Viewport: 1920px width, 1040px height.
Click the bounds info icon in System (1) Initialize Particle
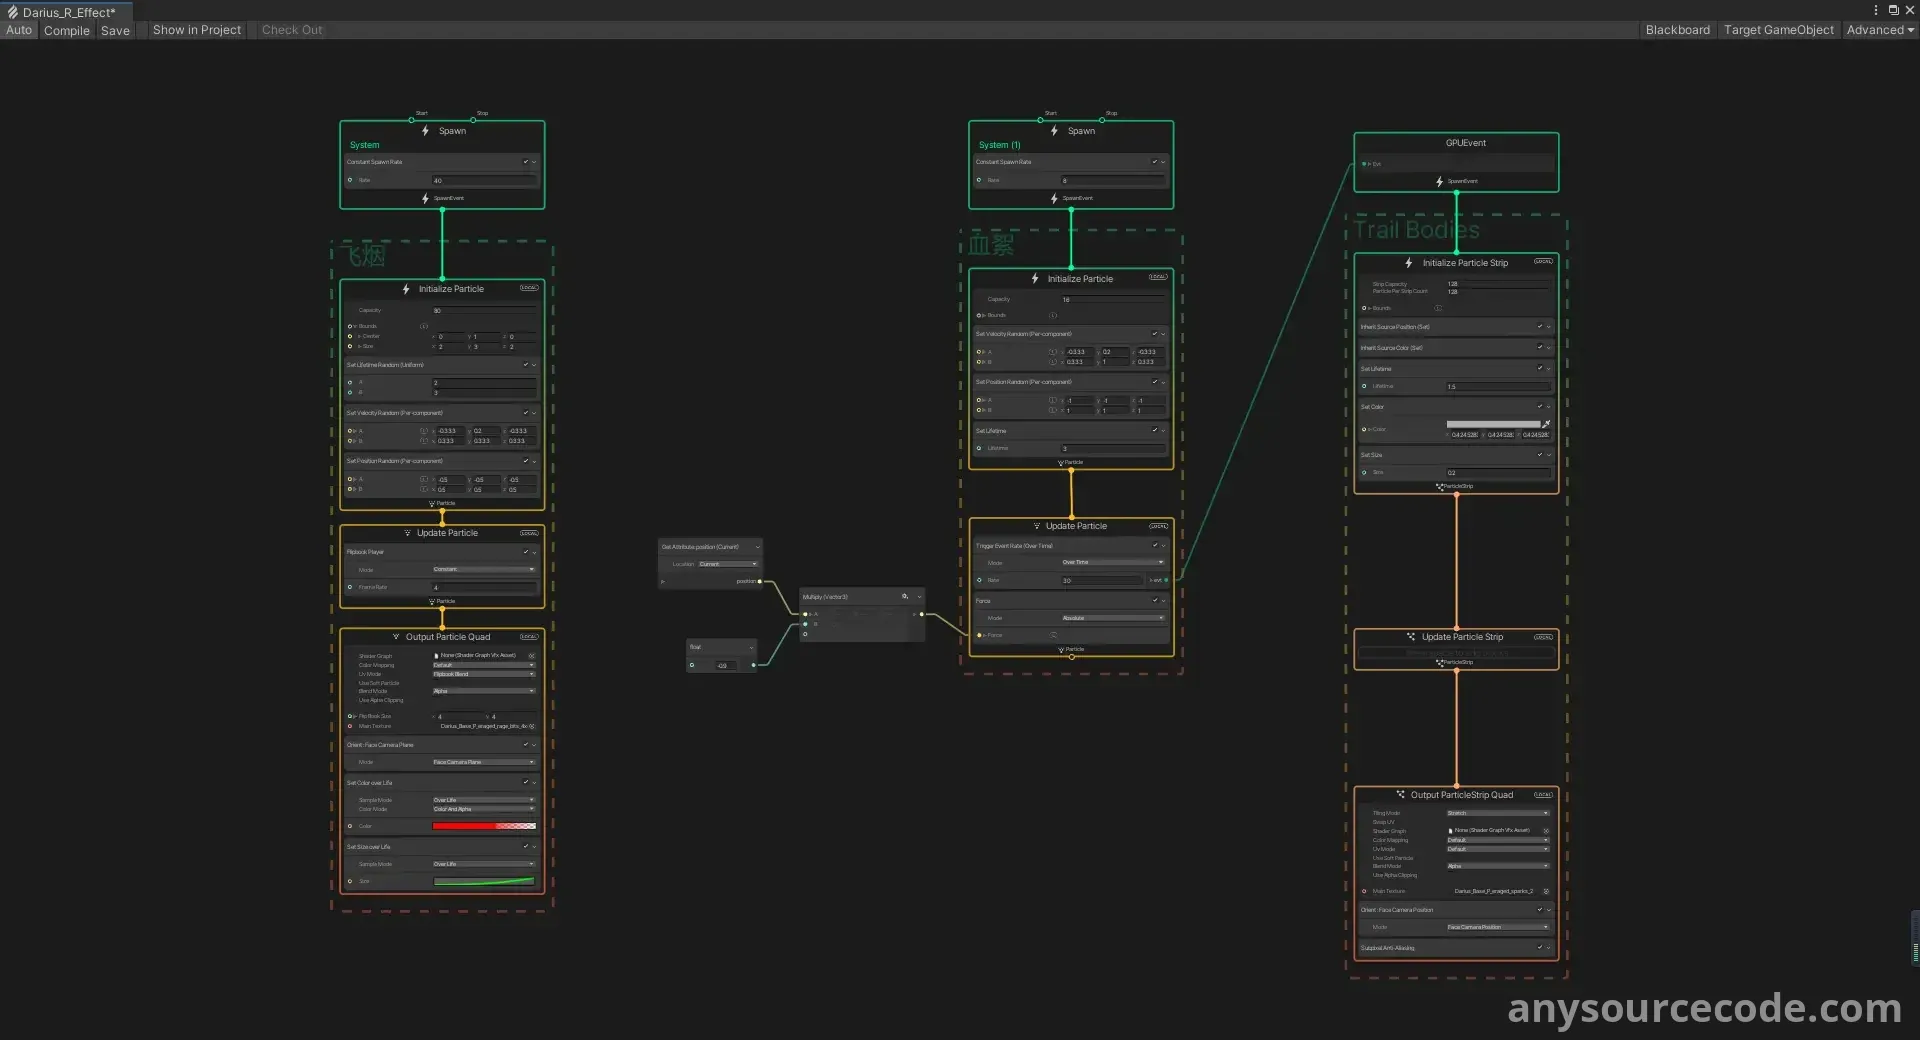pyautogui.click(x=1053, y=315)
